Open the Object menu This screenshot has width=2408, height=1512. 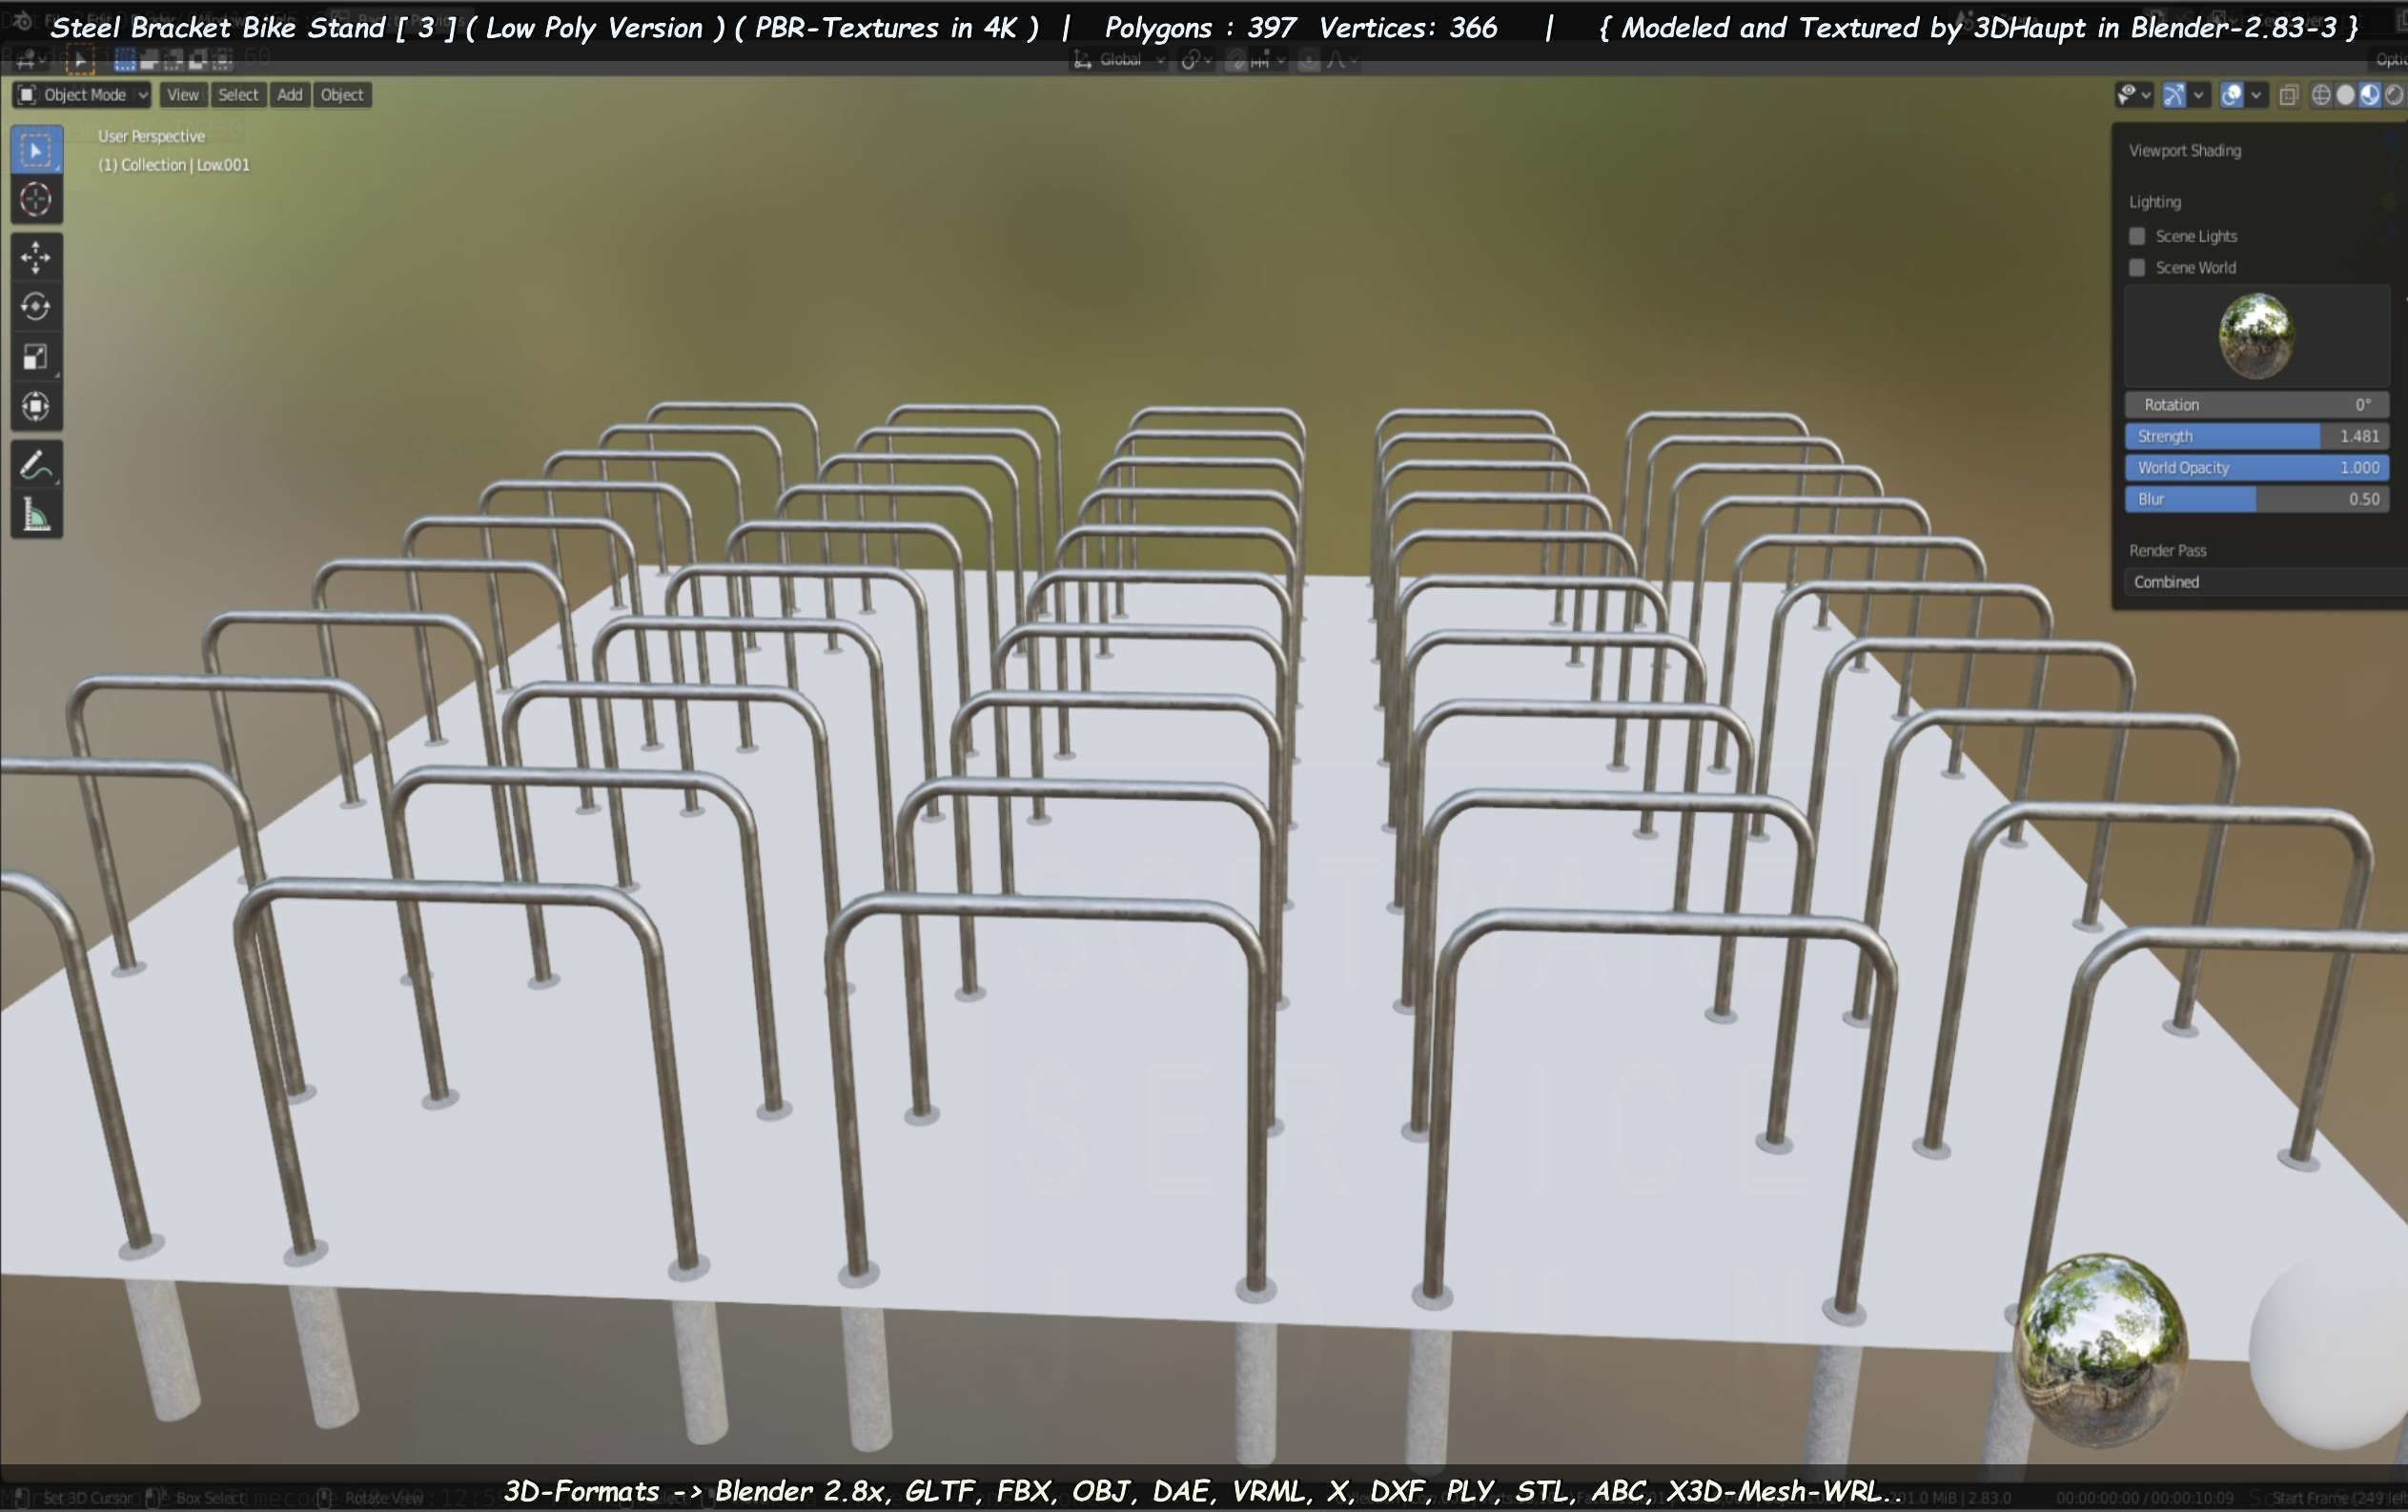pyautogui.click(x=342, y=95)
